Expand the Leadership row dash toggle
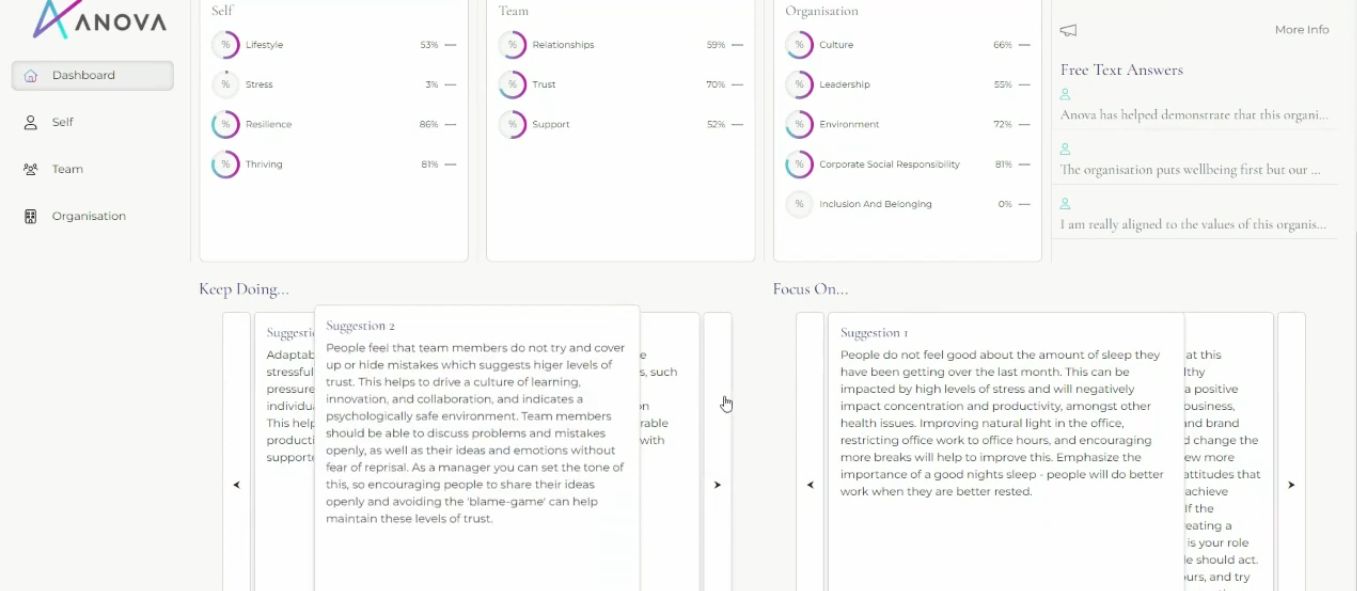1357x591 pixels. [1024, 85]
